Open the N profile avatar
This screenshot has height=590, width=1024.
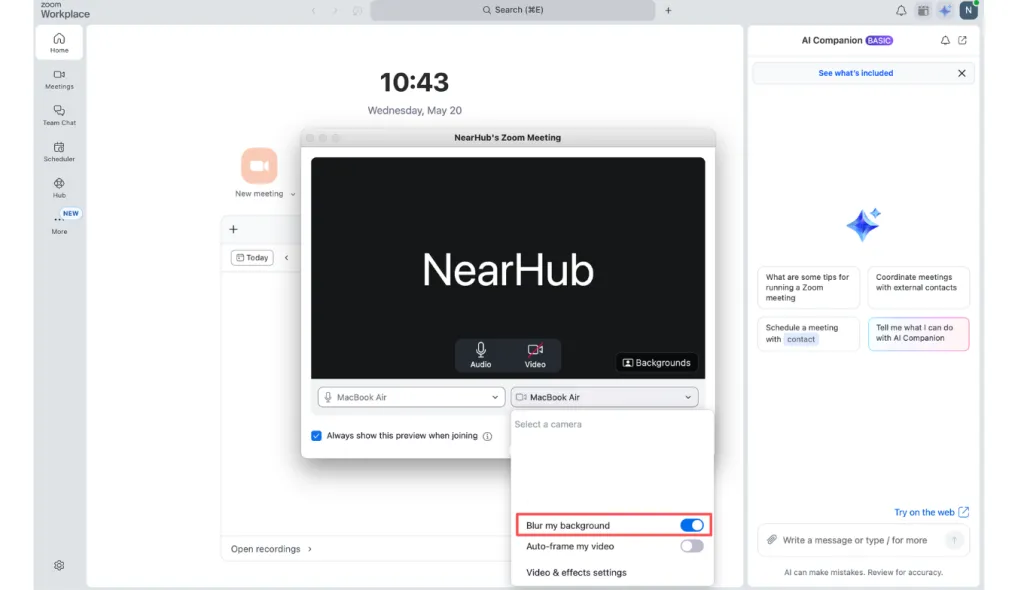tap(968, 10)
